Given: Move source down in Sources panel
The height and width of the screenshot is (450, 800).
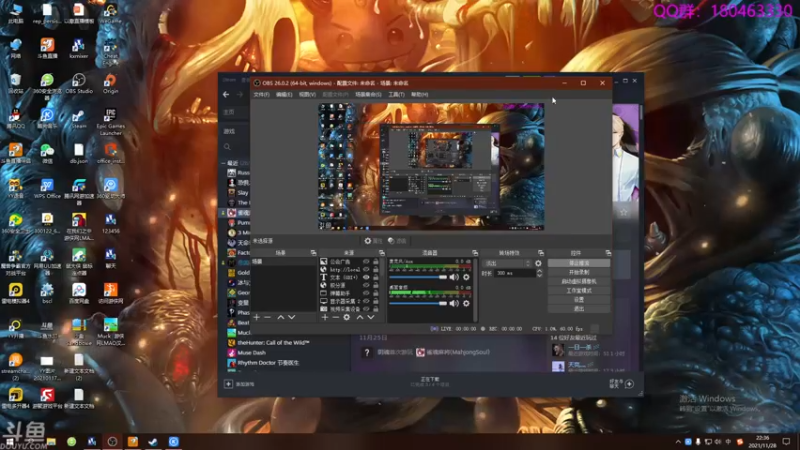Looking at the screenshot, I should [x=371, y=317].
